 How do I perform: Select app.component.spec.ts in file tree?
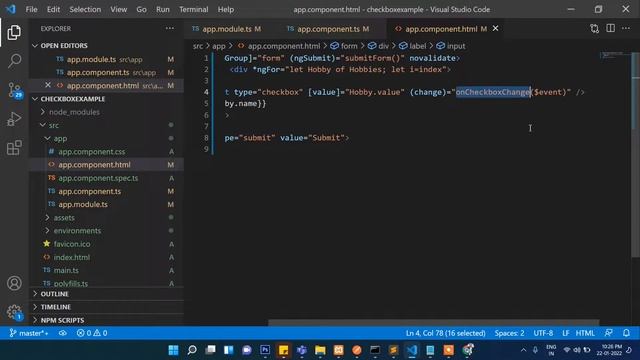pyautogui.click(x=98, y=178)
